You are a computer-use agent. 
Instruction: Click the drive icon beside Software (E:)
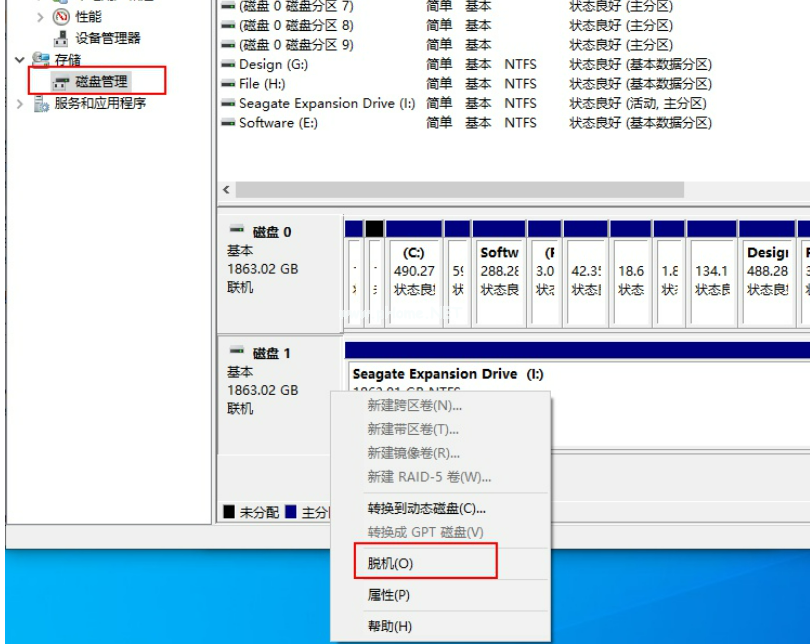click(229, 123)
